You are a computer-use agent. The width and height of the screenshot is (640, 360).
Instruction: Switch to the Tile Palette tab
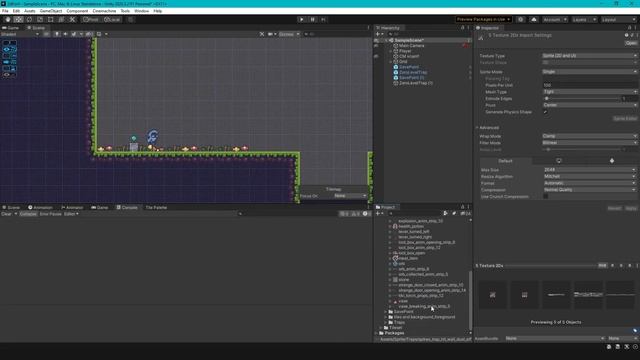[156, 207]
